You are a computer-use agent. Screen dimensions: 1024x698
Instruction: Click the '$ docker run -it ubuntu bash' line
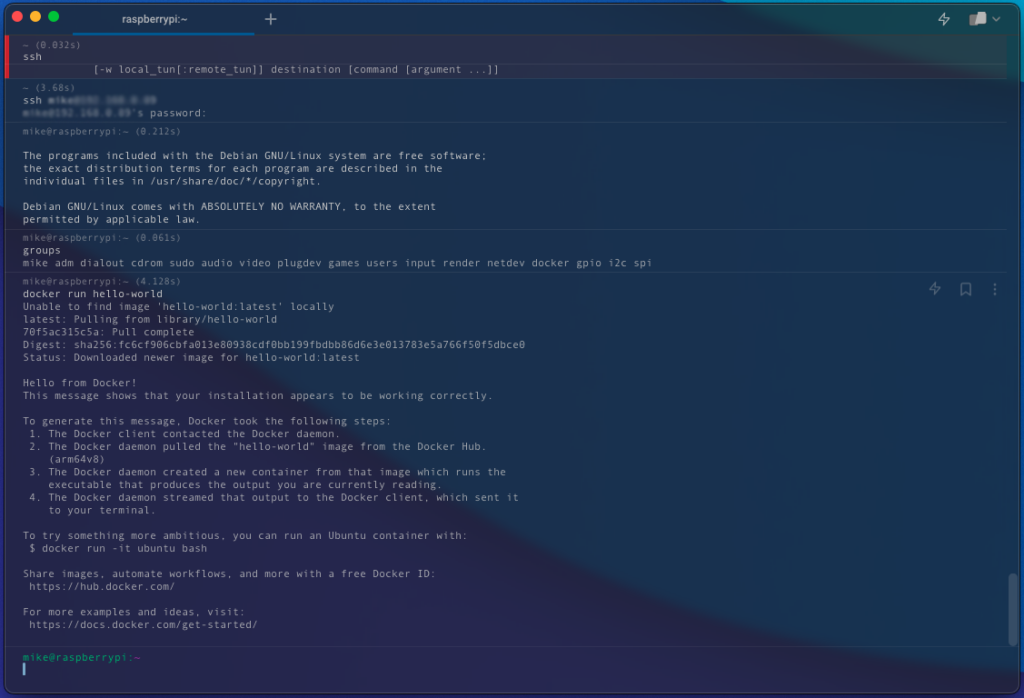pyautogui.click(x=118, y=548)
